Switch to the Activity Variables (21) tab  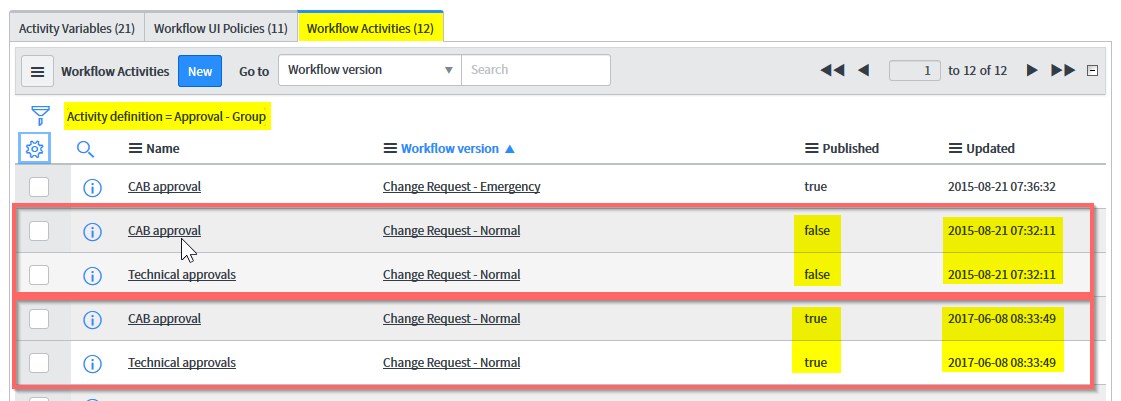tap(77, 28)
